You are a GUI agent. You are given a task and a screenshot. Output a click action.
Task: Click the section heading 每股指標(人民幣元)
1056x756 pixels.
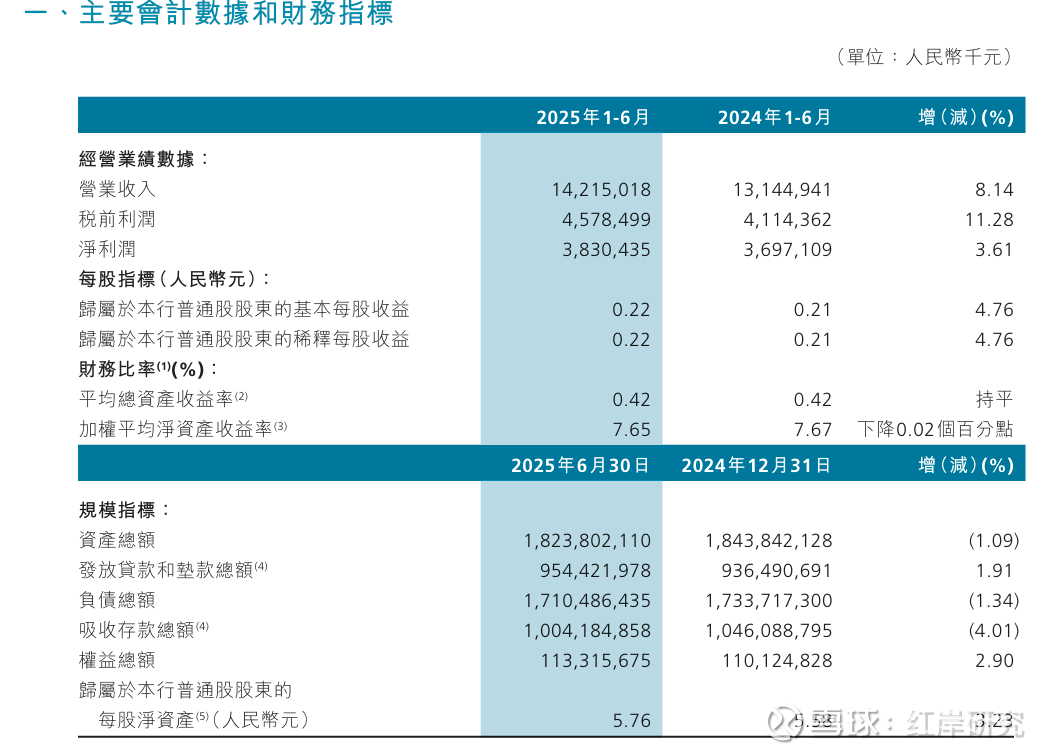[x=169, y=279]
